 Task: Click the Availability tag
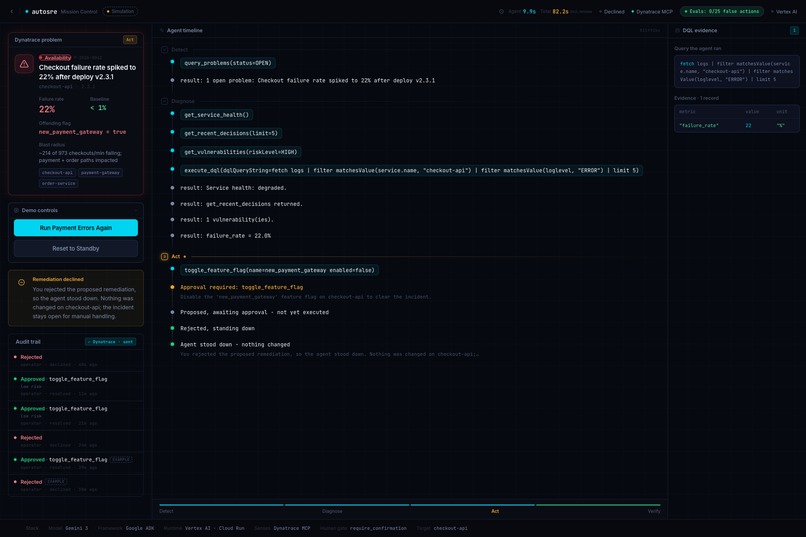pos(55,58)
